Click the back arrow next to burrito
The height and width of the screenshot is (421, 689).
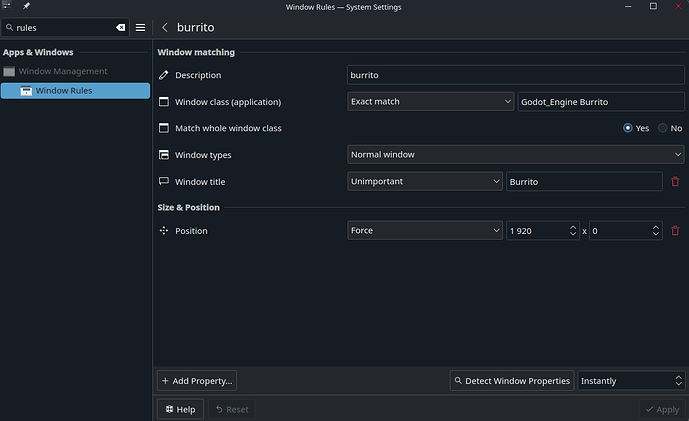pos(164,28)
